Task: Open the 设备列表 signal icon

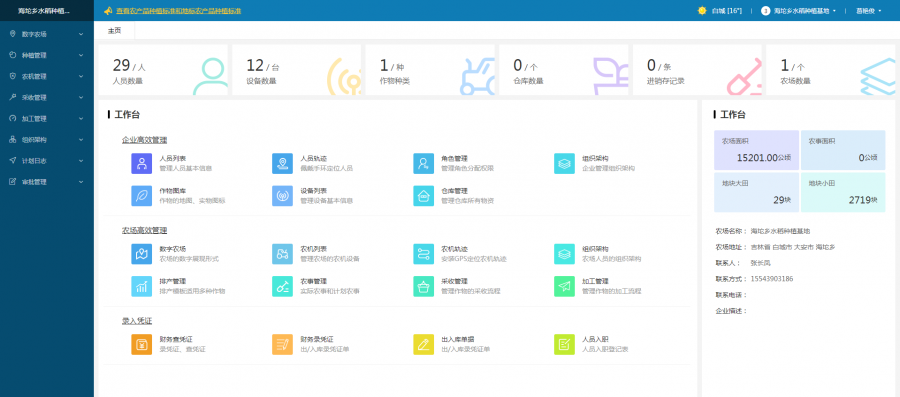Action: [282, 196]
